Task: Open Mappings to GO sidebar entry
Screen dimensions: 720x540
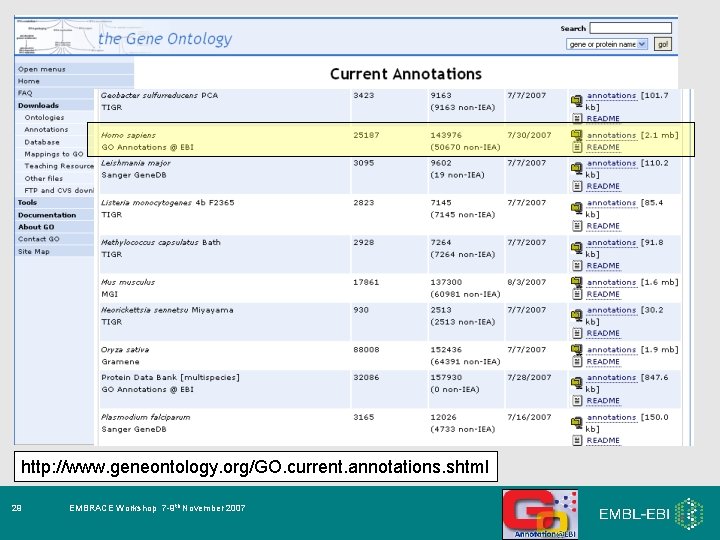Action: (x=54, y=154)
